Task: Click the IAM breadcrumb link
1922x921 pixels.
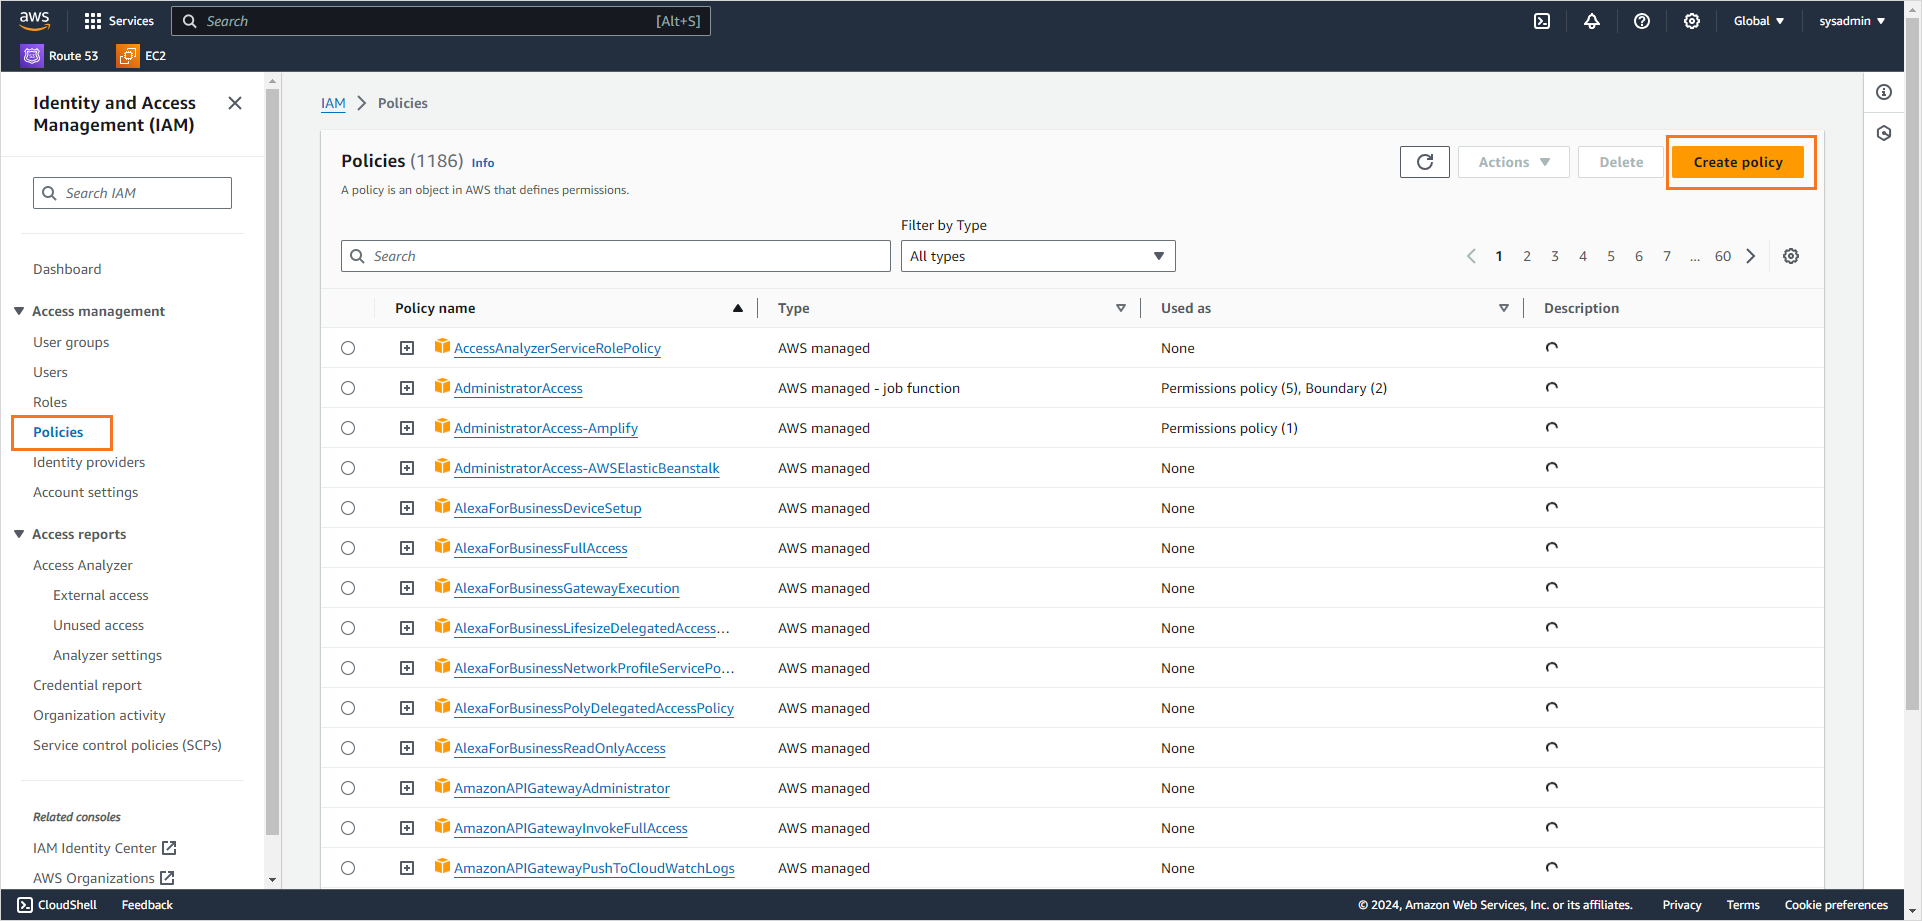Action: (333, 103)
